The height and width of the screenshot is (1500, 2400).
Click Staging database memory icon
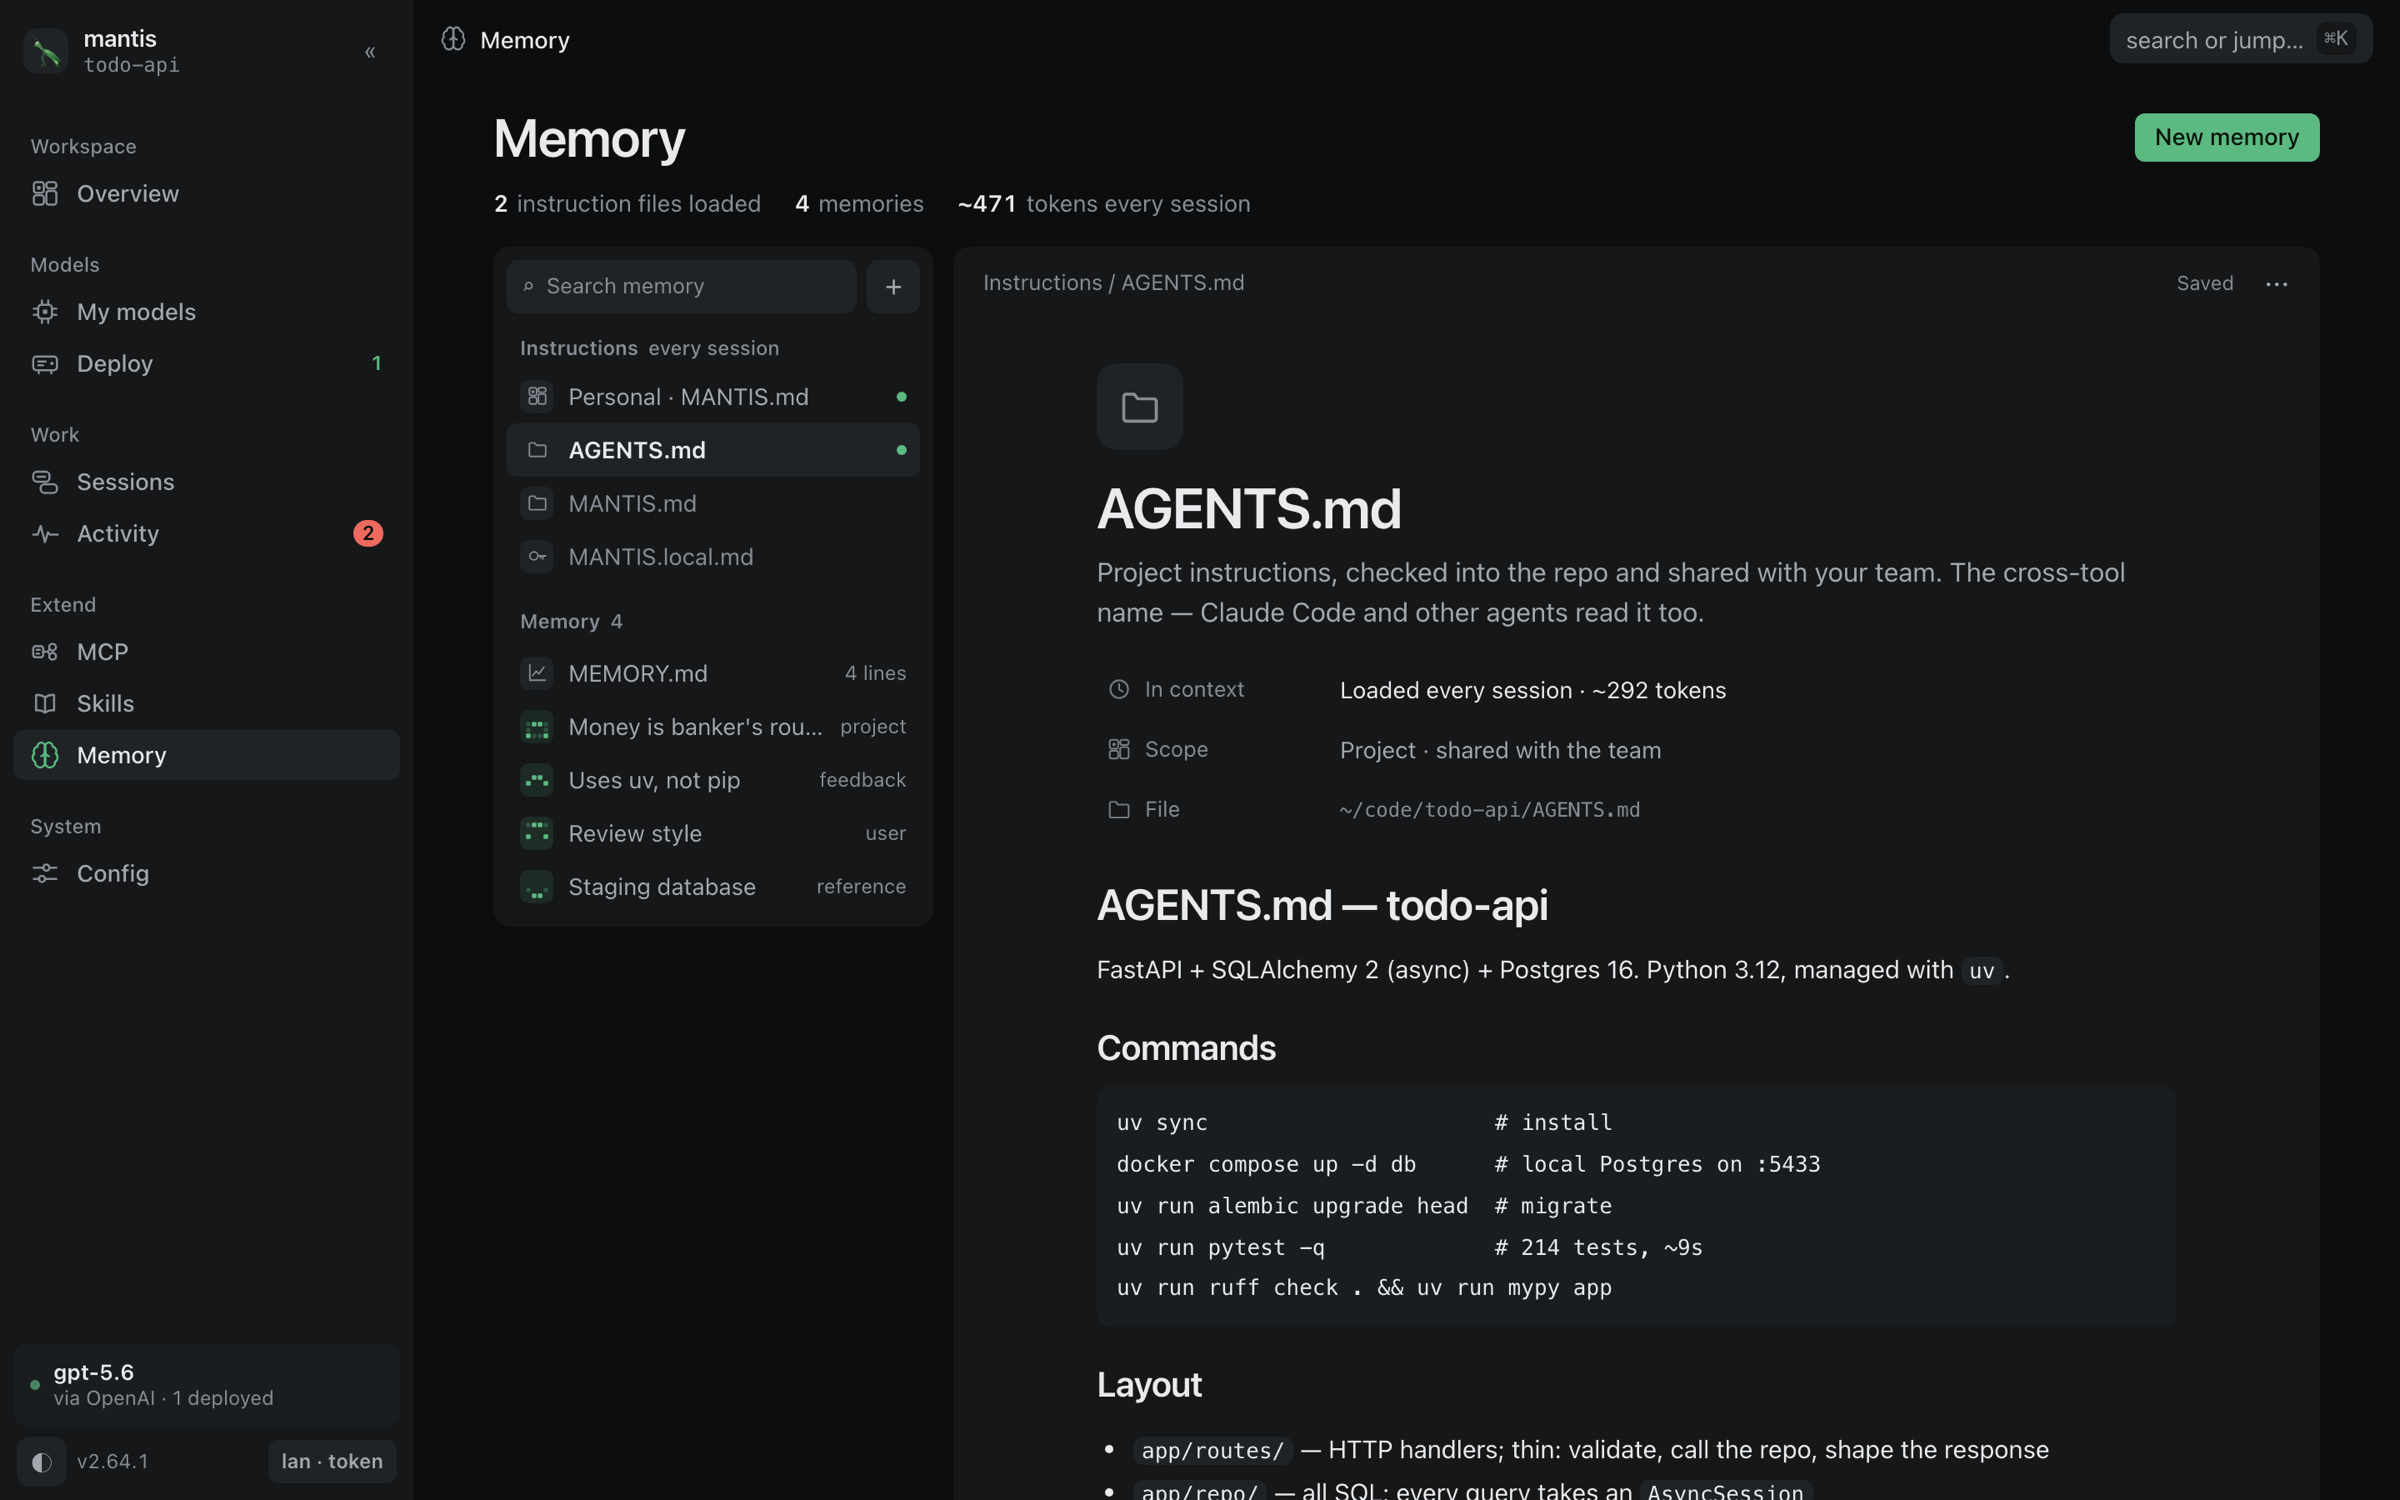[537, 887]
